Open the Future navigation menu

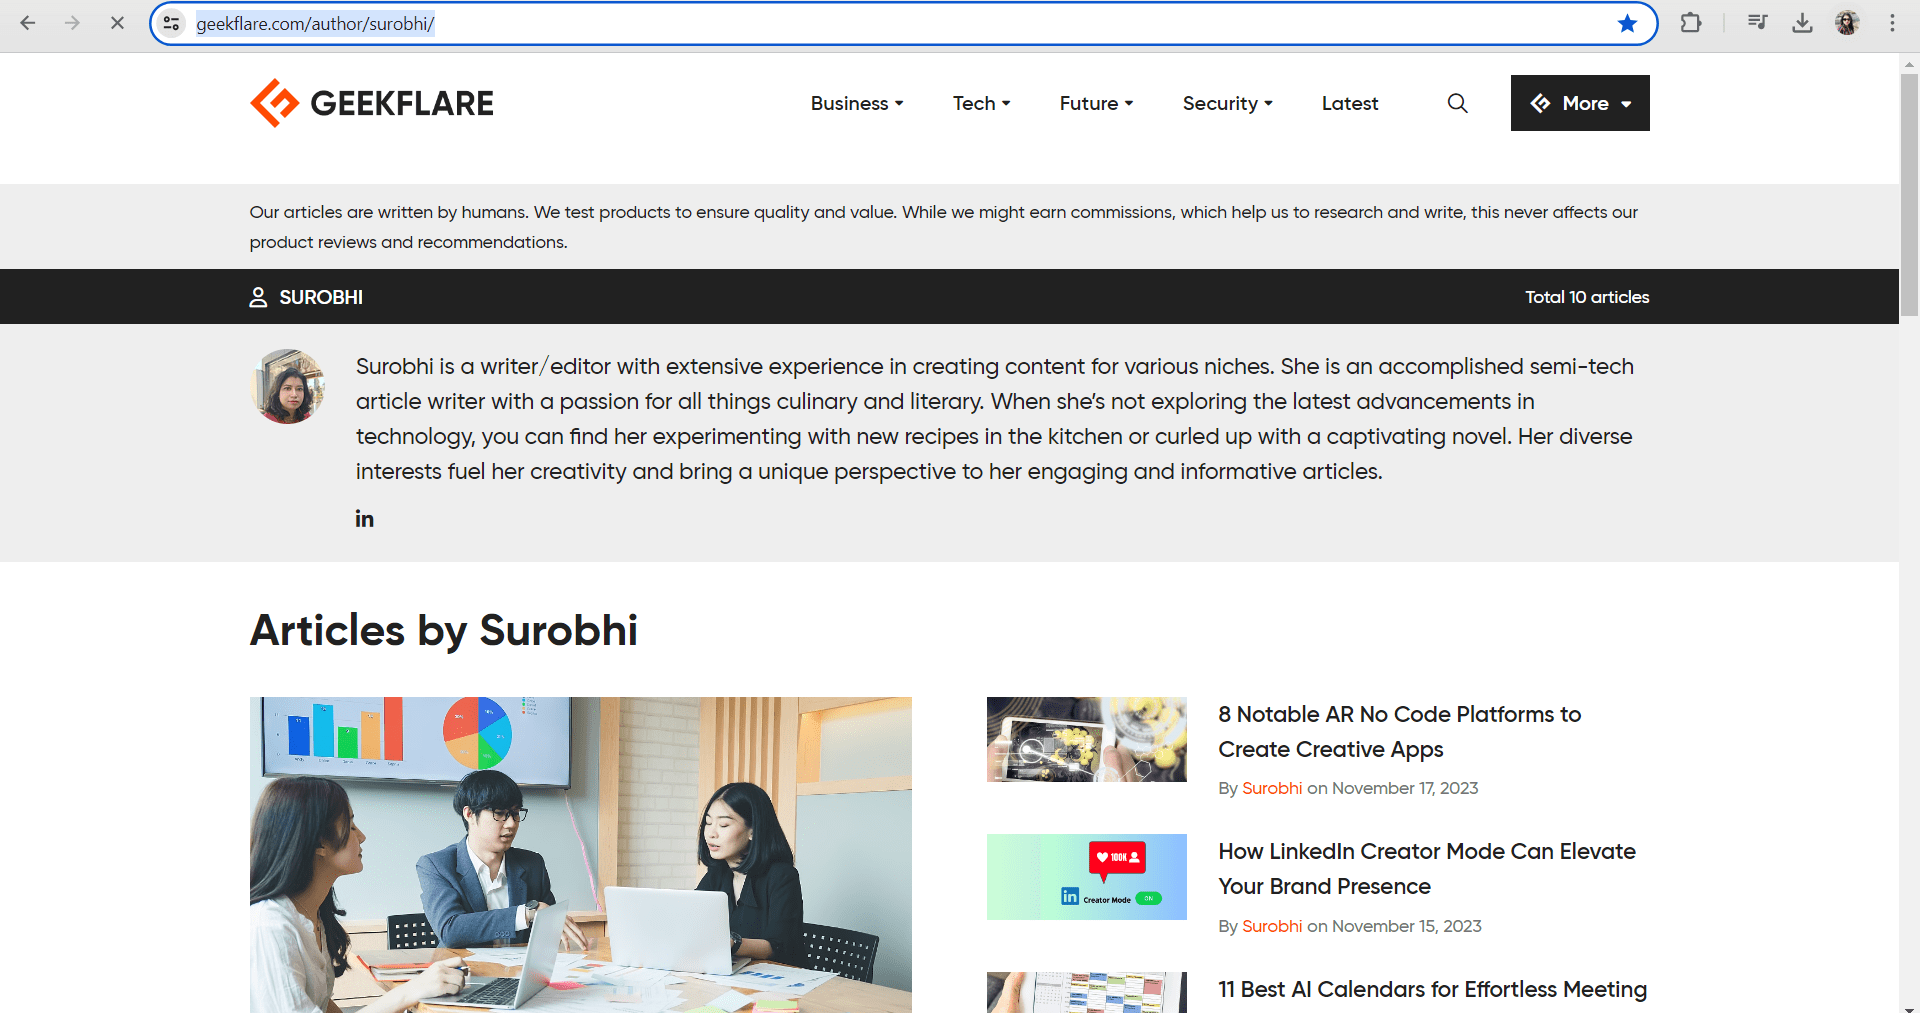coord(1096,103)
